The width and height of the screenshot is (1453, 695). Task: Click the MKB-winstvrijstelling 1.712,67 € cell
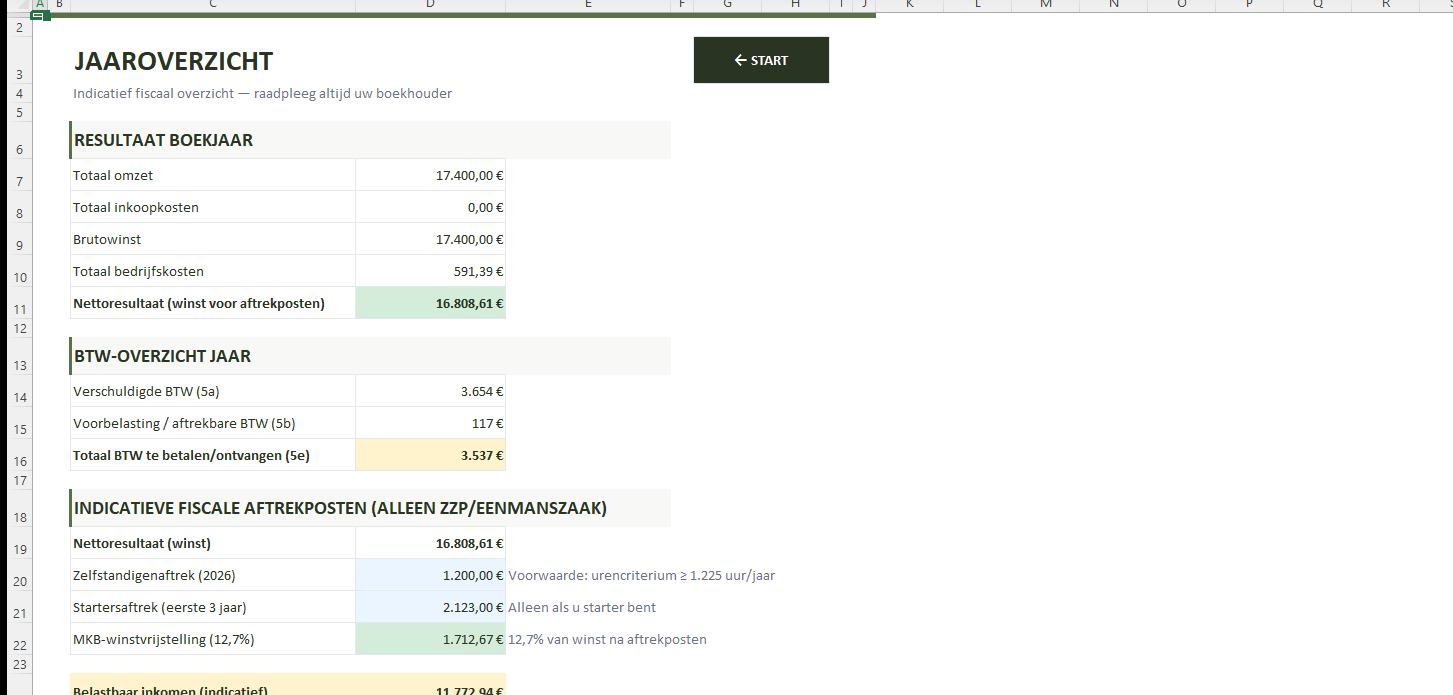(430, 639)
